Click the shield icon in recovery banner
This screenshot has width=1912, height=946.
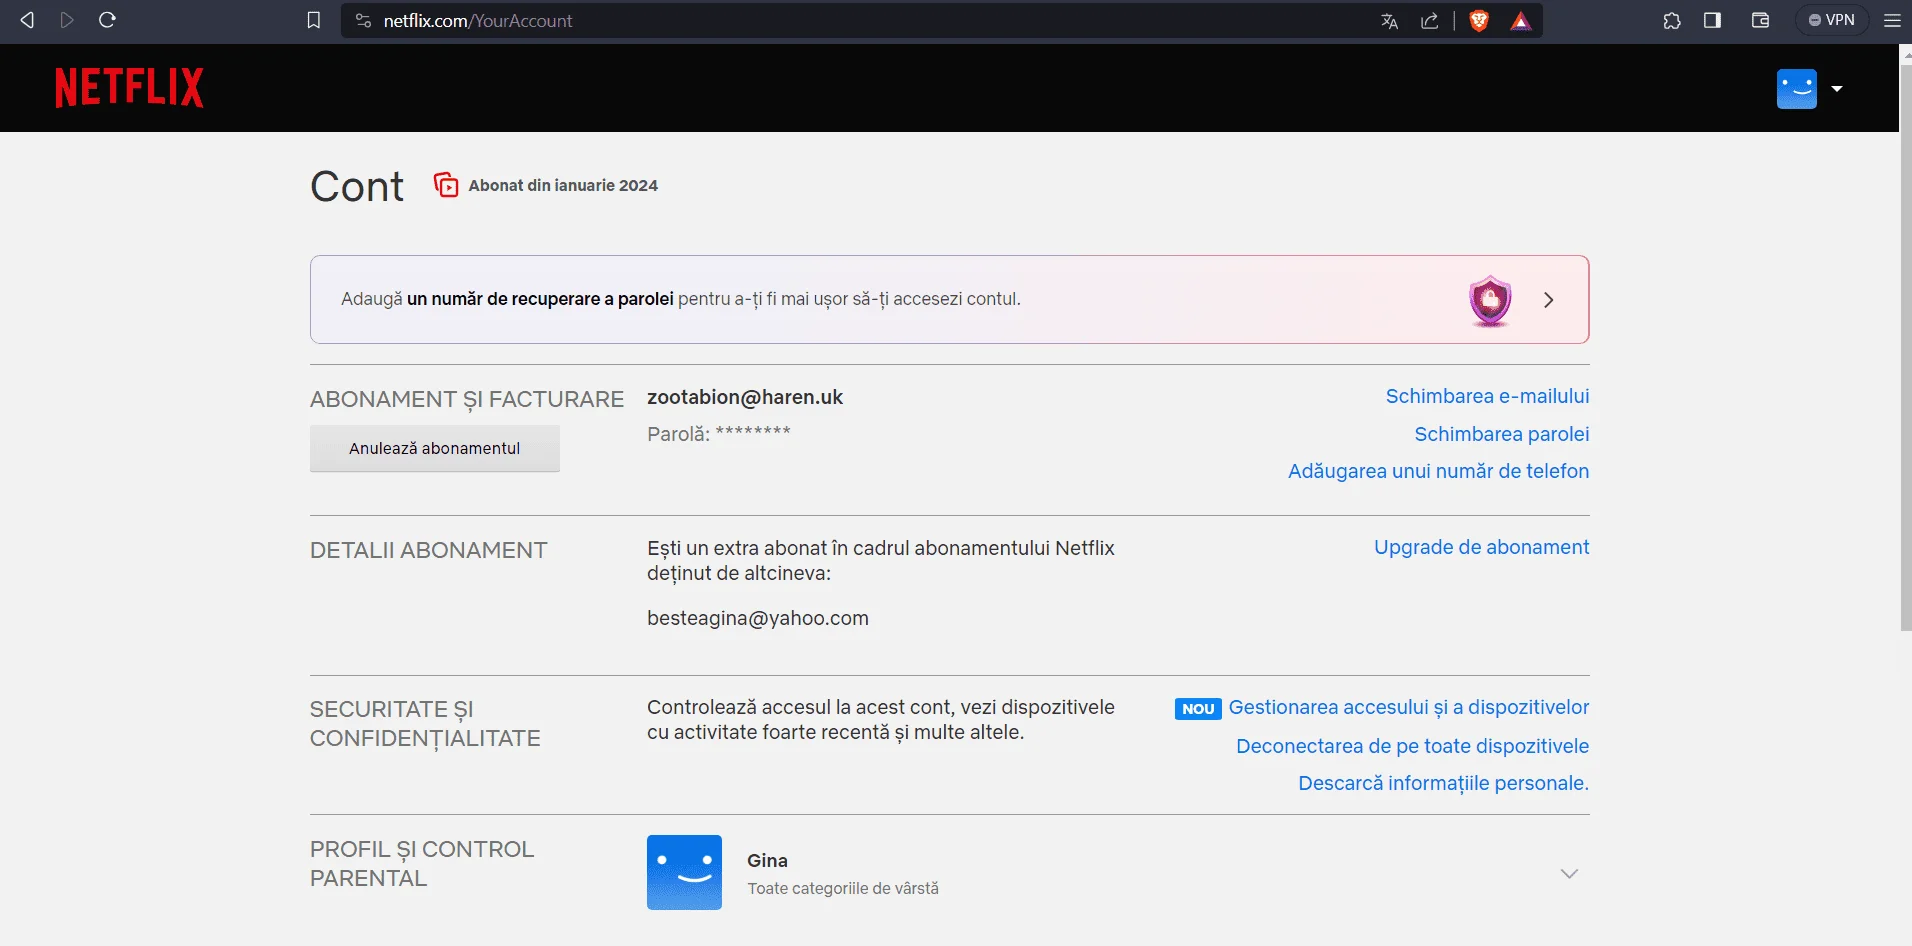point(1490,300)
